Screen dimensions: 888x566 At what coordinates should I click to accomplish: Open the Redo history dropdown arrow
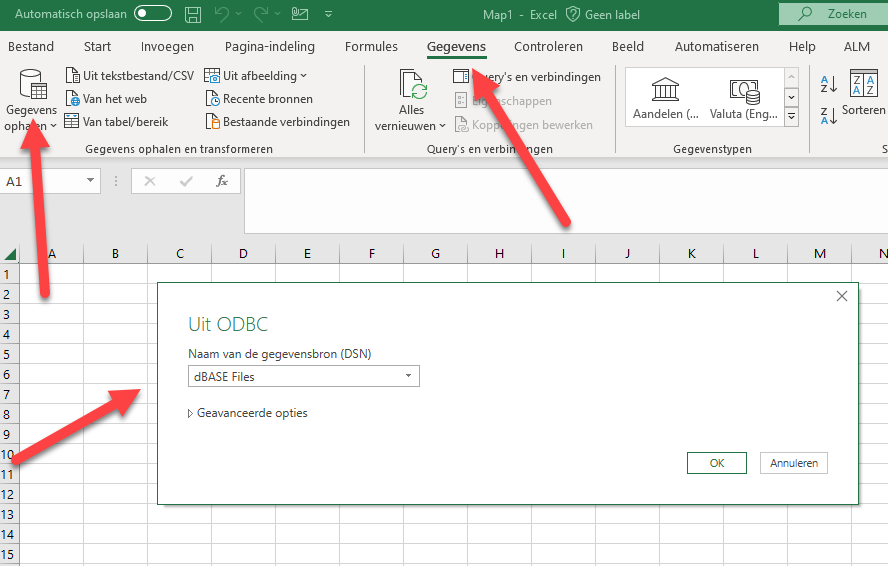(278, 14)
